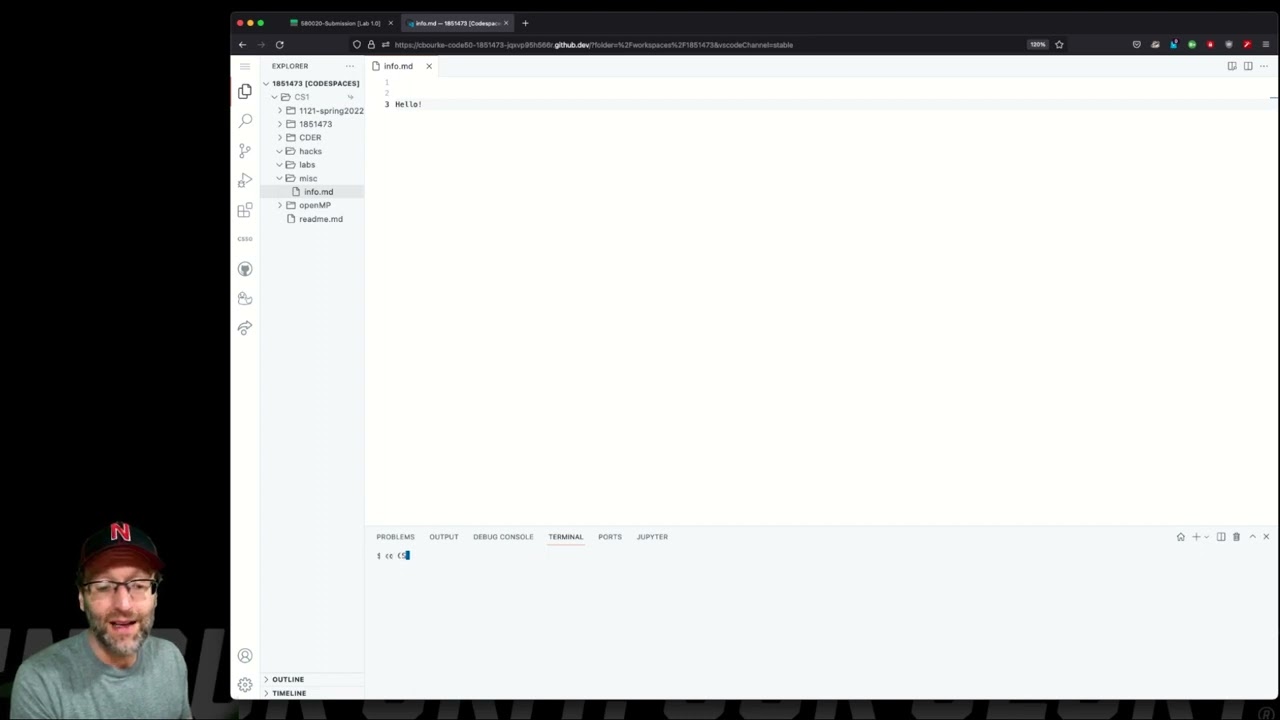
Task: Reload the browser page
Action: 280,44
